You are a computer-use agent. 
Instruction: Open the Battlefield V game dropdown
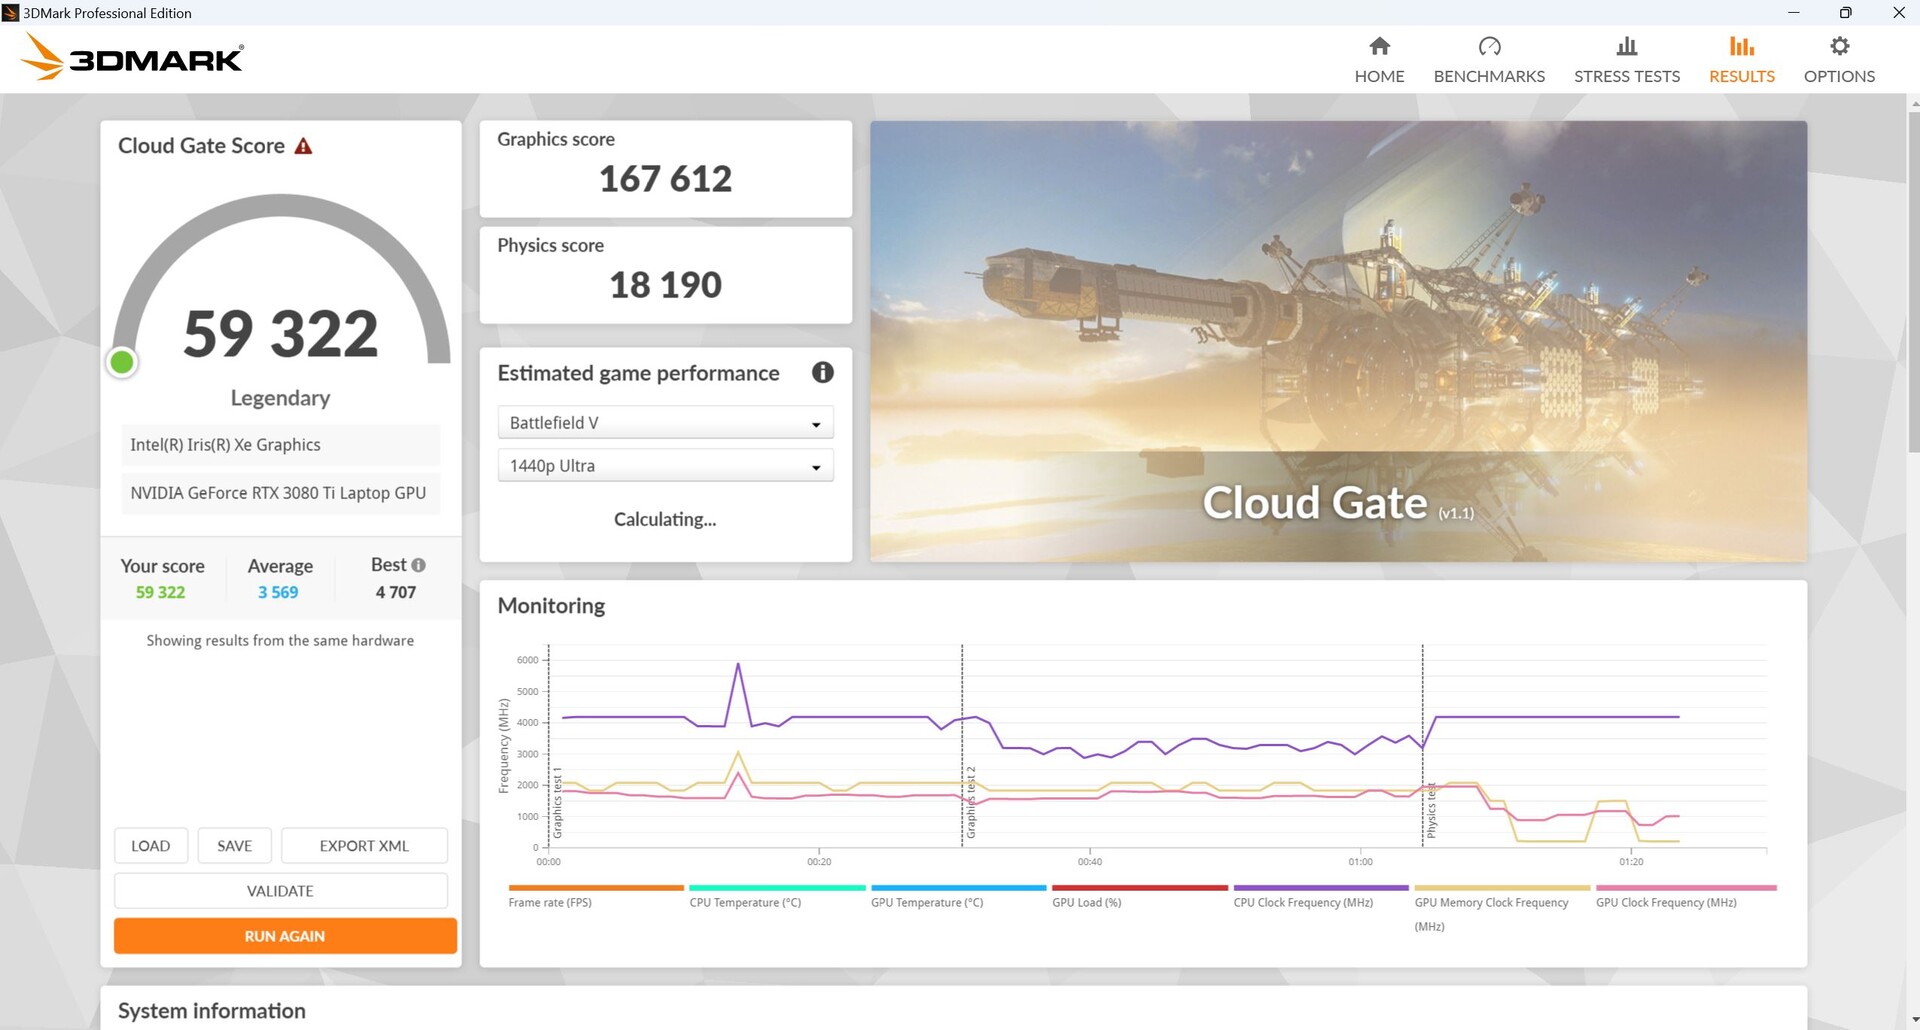tap(665, 423)
